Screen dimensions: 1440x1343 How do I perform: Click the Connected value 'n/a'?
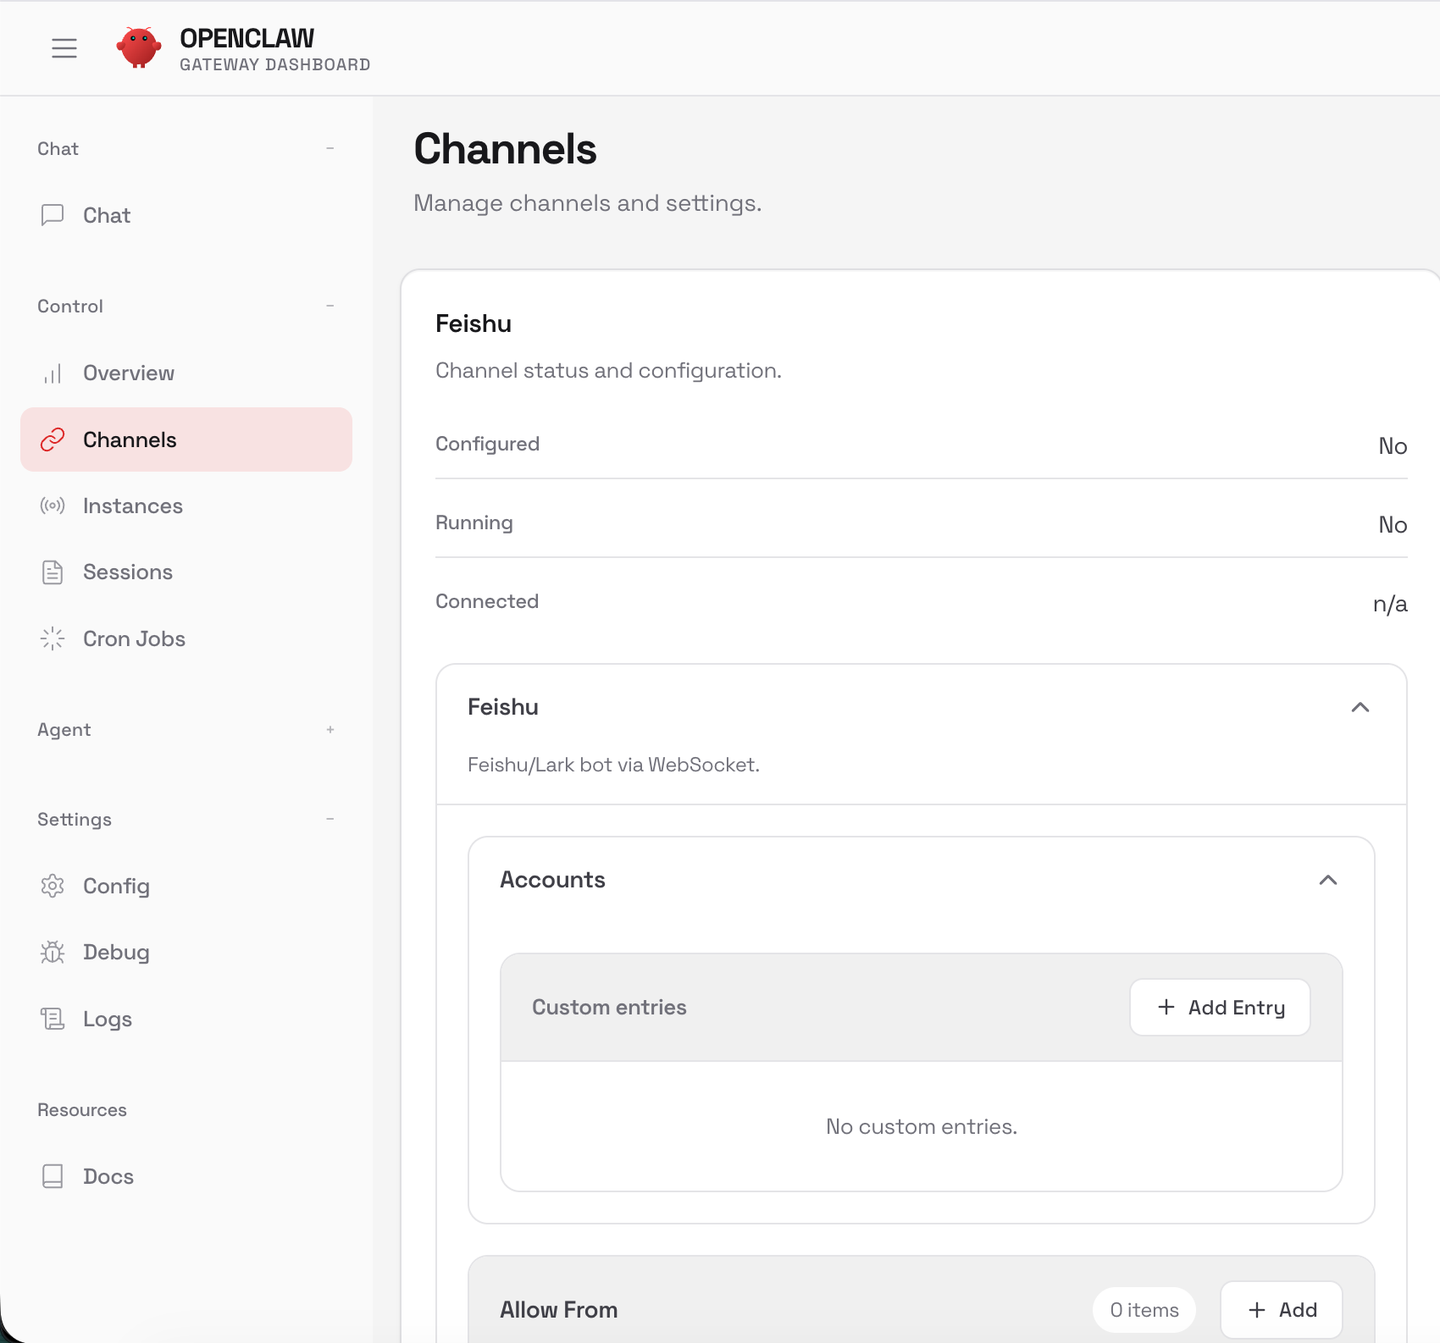[x=1390, y=604]
